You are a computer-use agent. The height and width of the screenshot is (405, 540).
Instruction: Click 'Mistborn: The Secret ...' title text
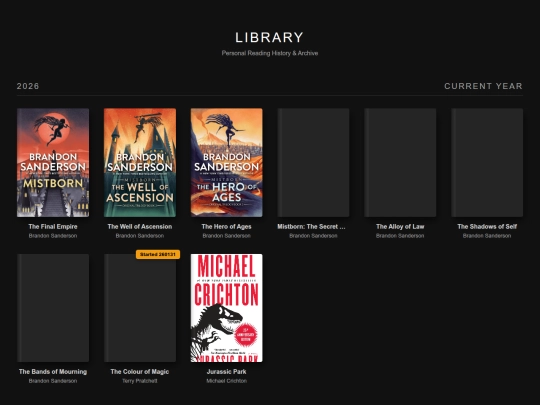click(311, 227)
